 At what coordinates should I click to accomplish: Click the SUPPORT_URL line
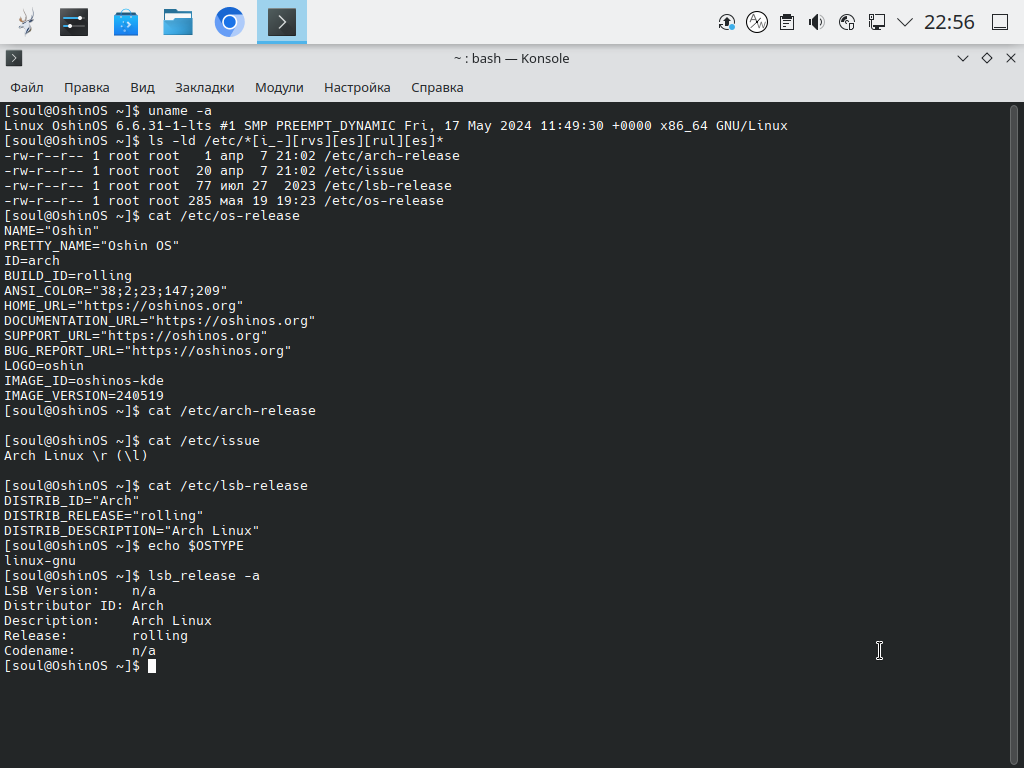[x=136, y=336]
